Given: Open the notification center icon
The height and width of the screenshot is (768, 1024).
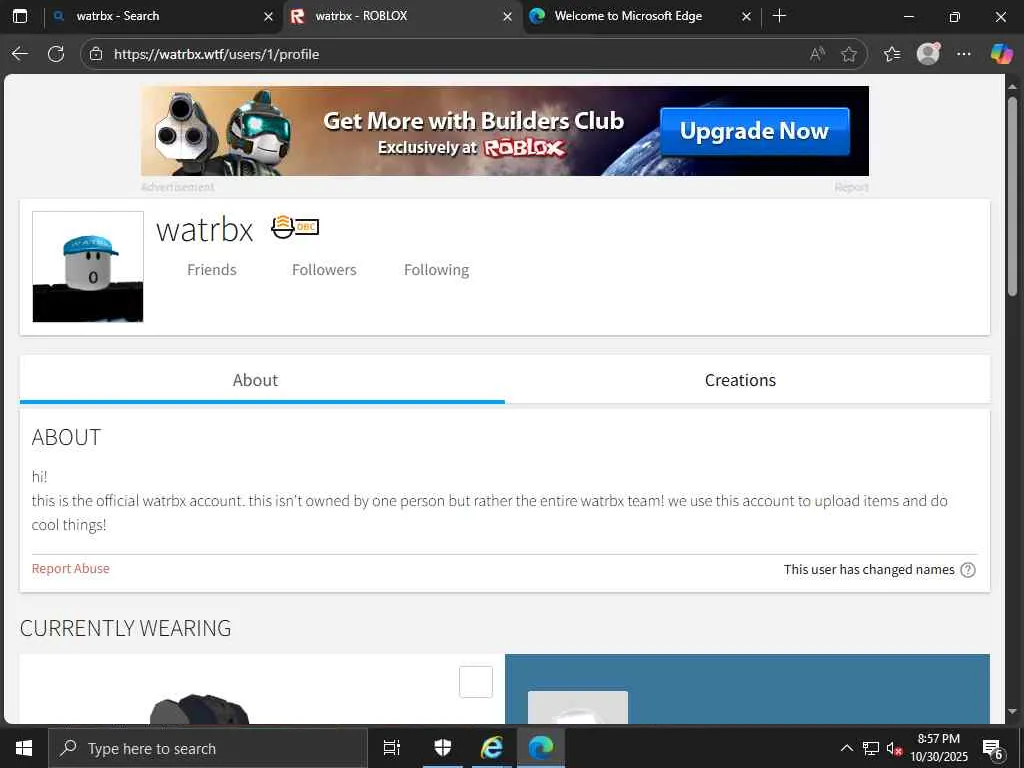Looking at the screenshot, I should point(992,748).
